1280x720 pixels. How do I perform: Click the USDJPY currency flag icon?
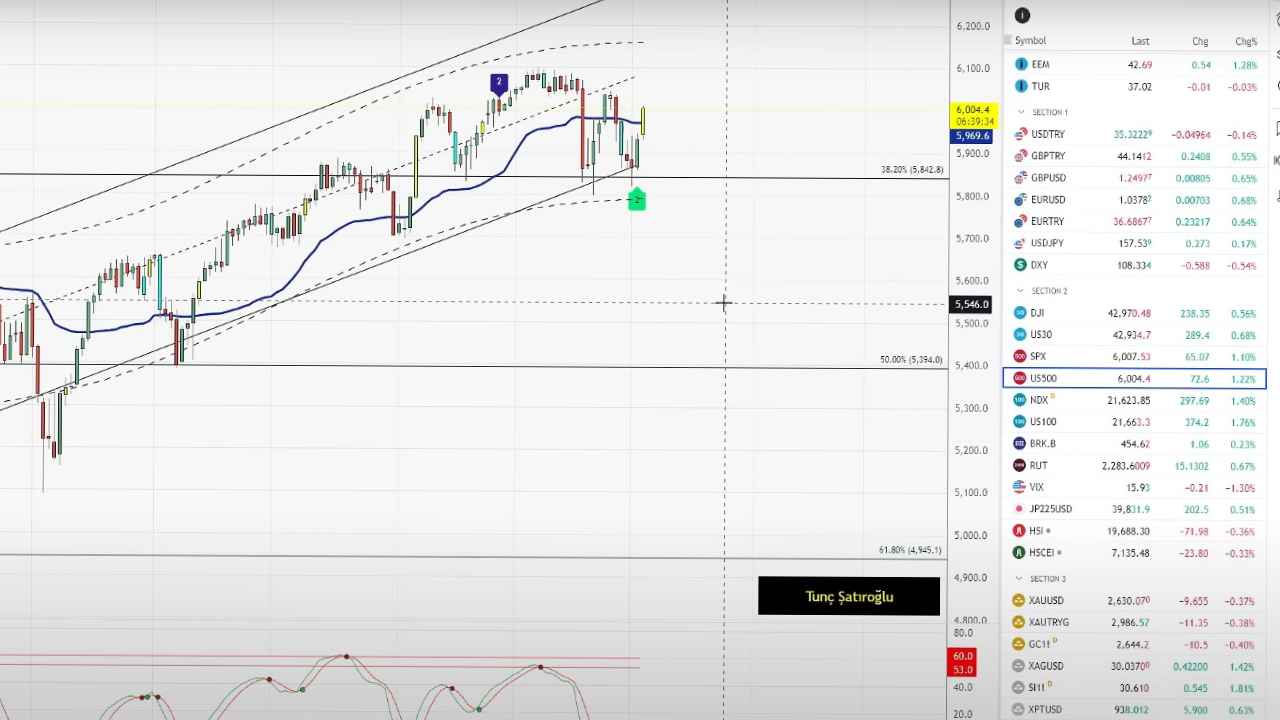tap(1021, 243)
